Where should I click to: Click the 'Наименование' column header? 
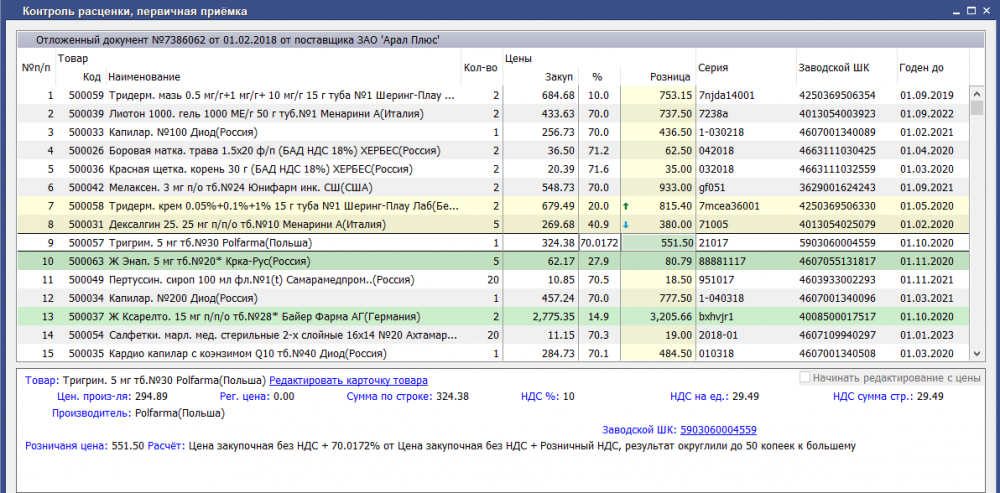click(144, 77)
